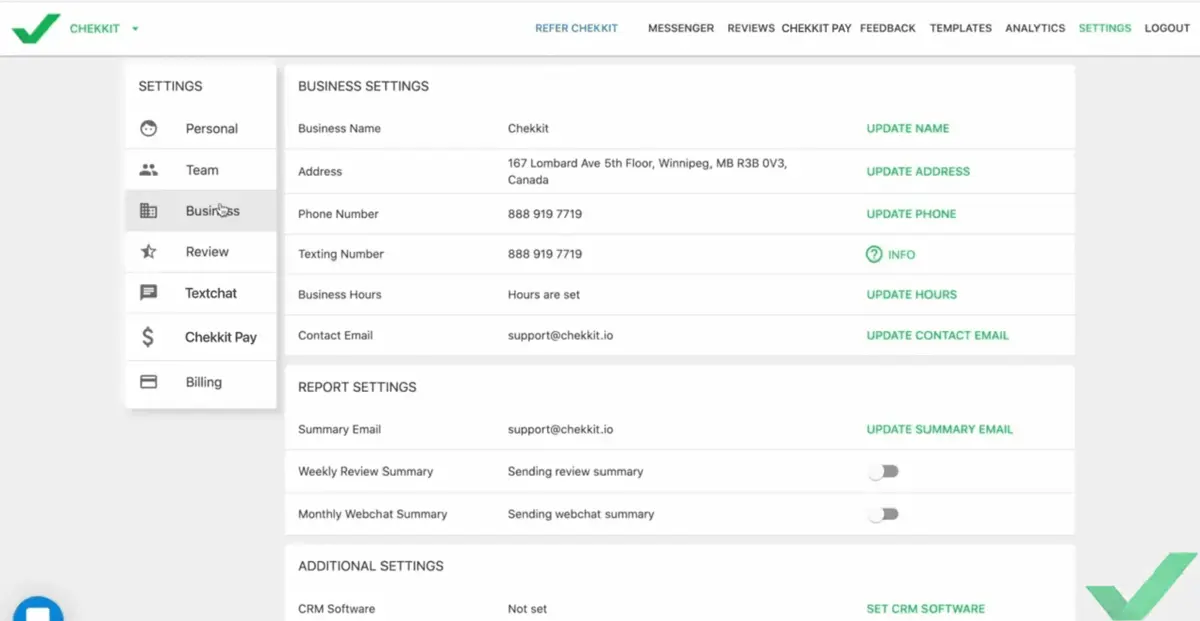Click Update Summary Email

939,430
